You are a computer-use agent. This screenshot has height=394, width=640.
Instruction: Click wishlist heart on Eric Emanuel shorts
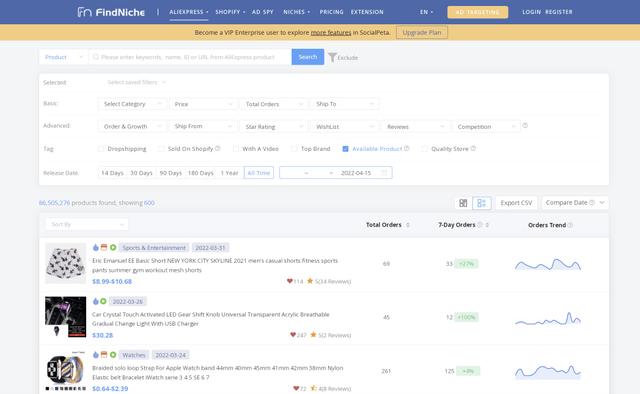[290, 281]
